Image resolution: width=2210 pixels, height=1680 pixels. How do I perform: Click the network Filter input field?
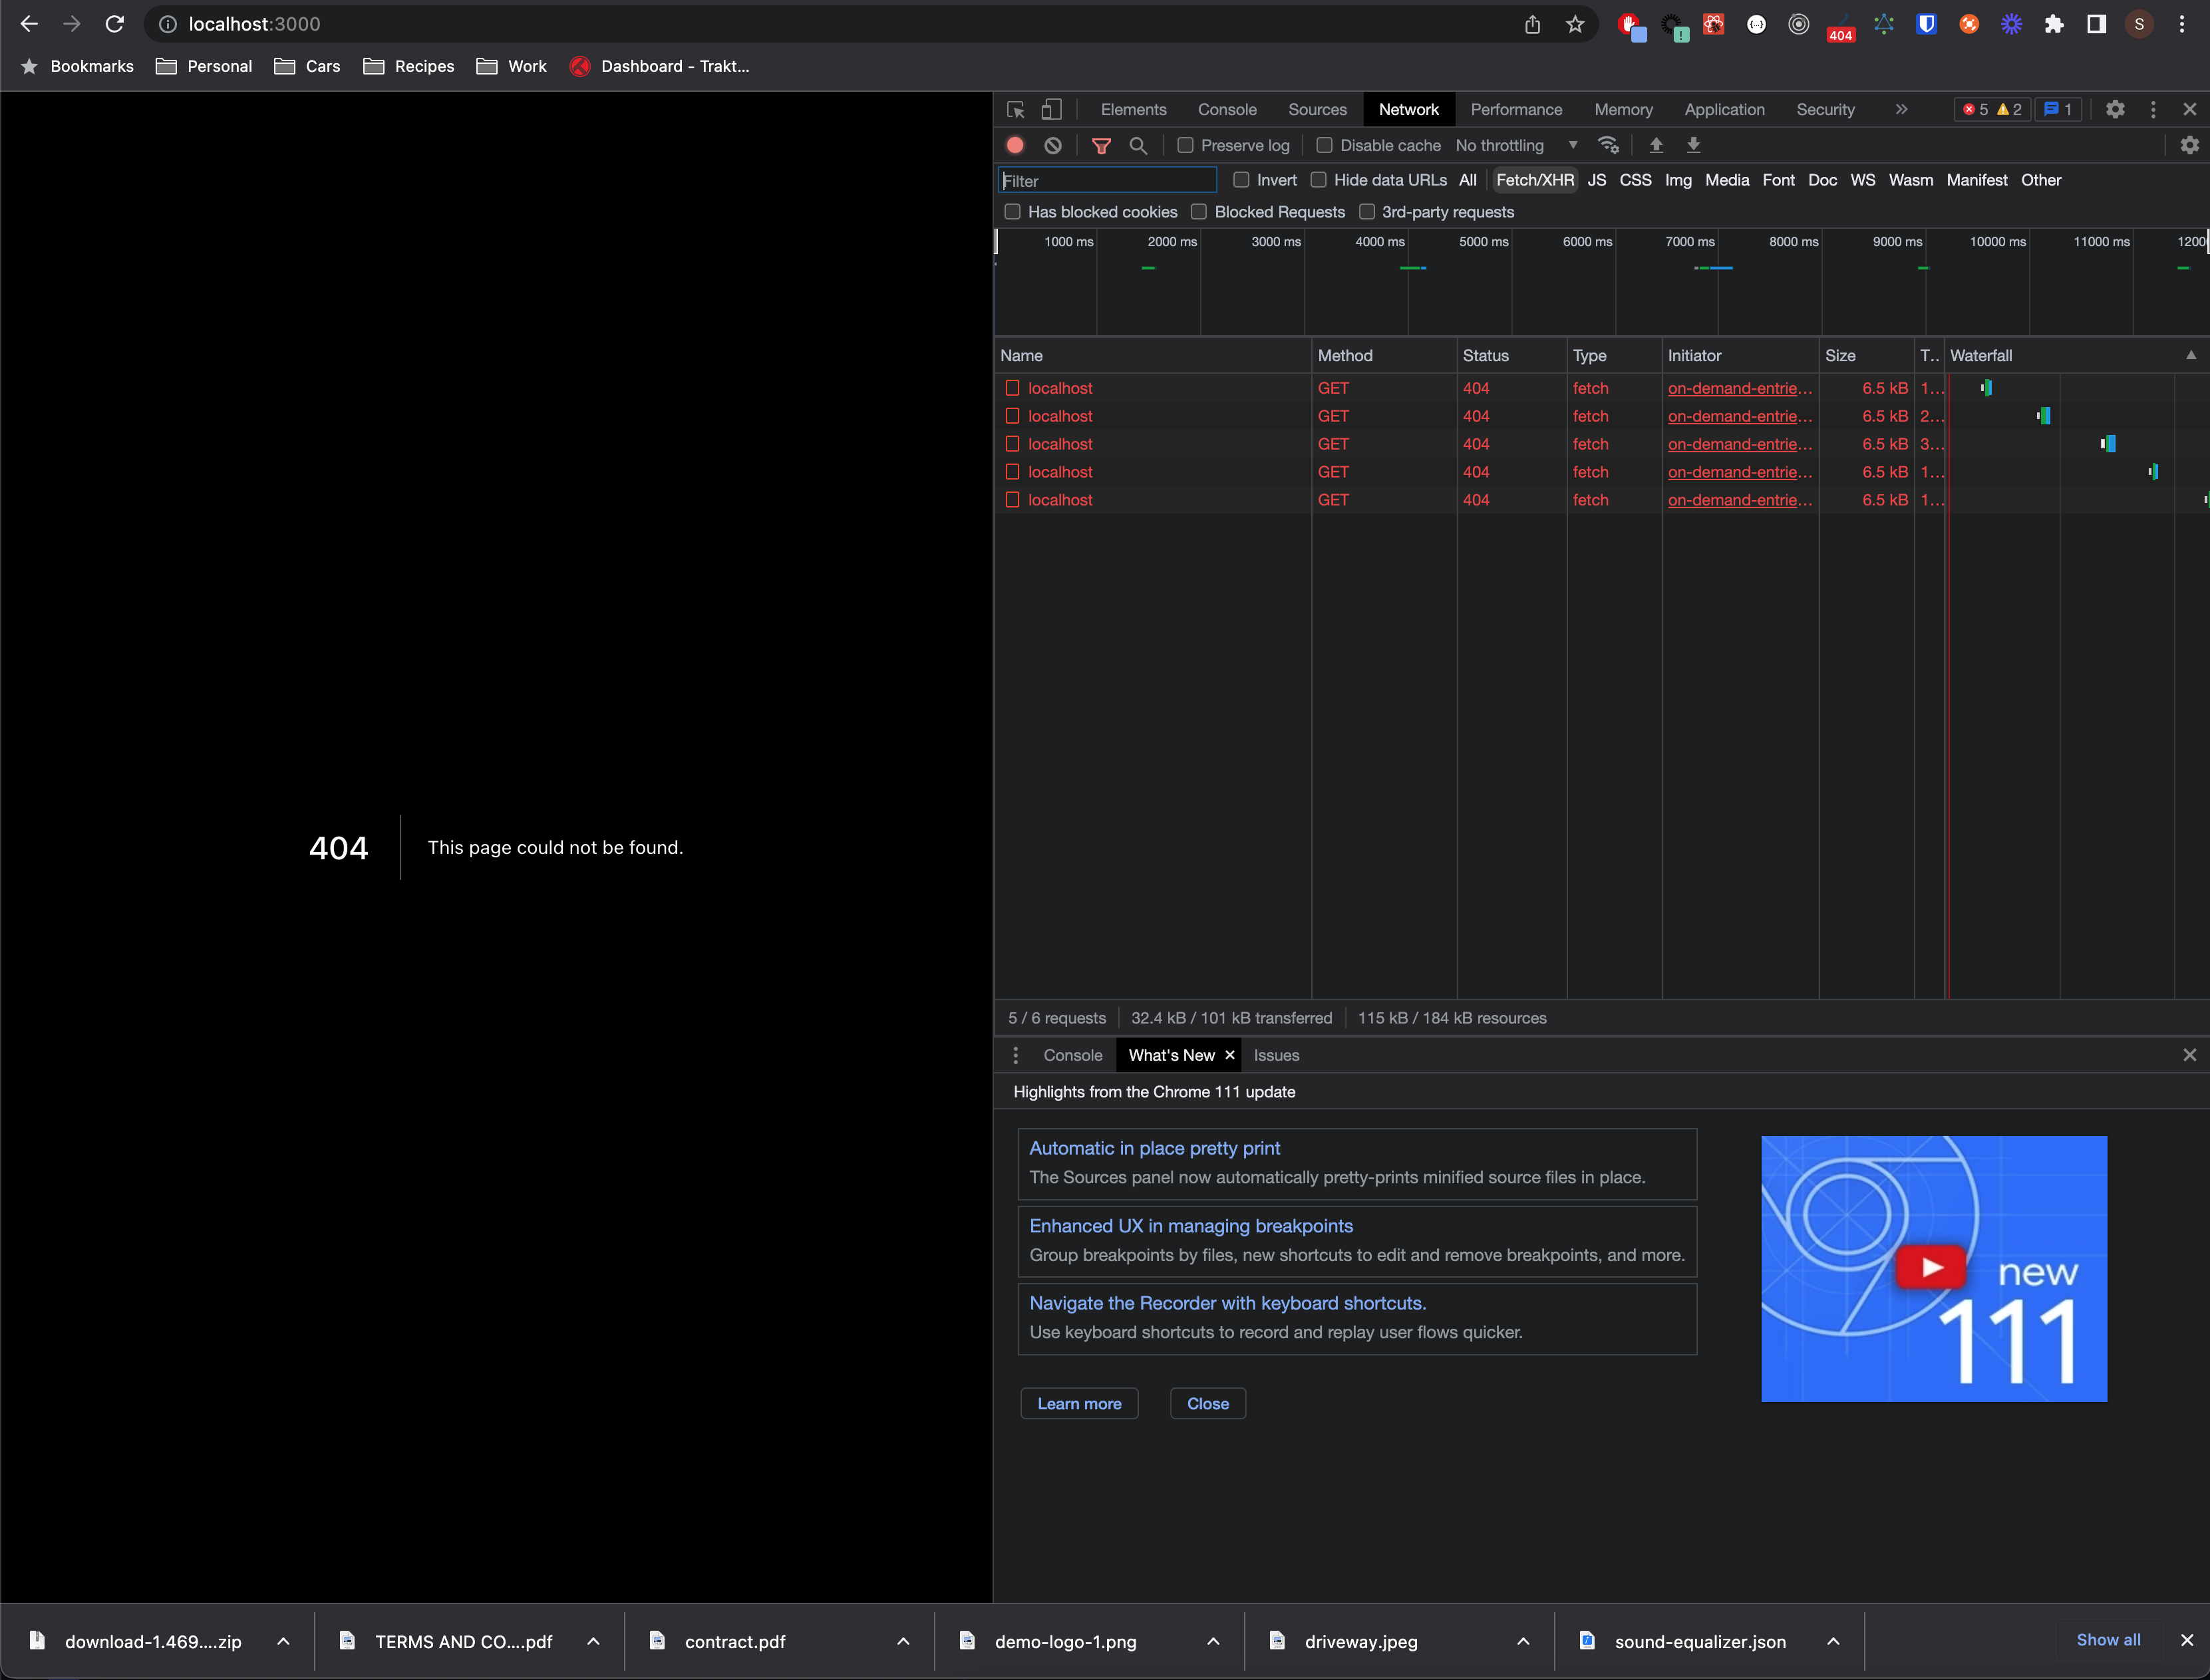click(x=1107, y=180)
